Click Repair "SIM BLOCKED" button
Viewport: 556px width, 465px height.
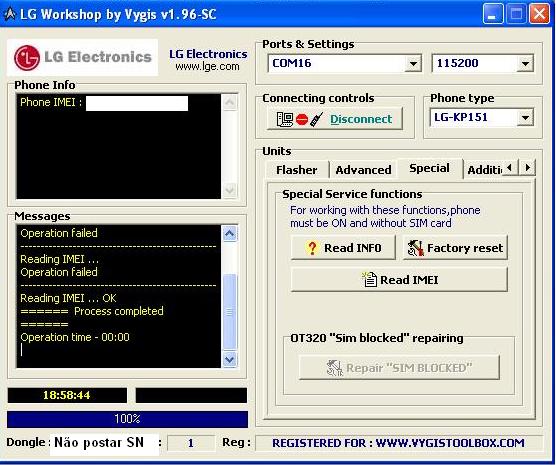399,367
